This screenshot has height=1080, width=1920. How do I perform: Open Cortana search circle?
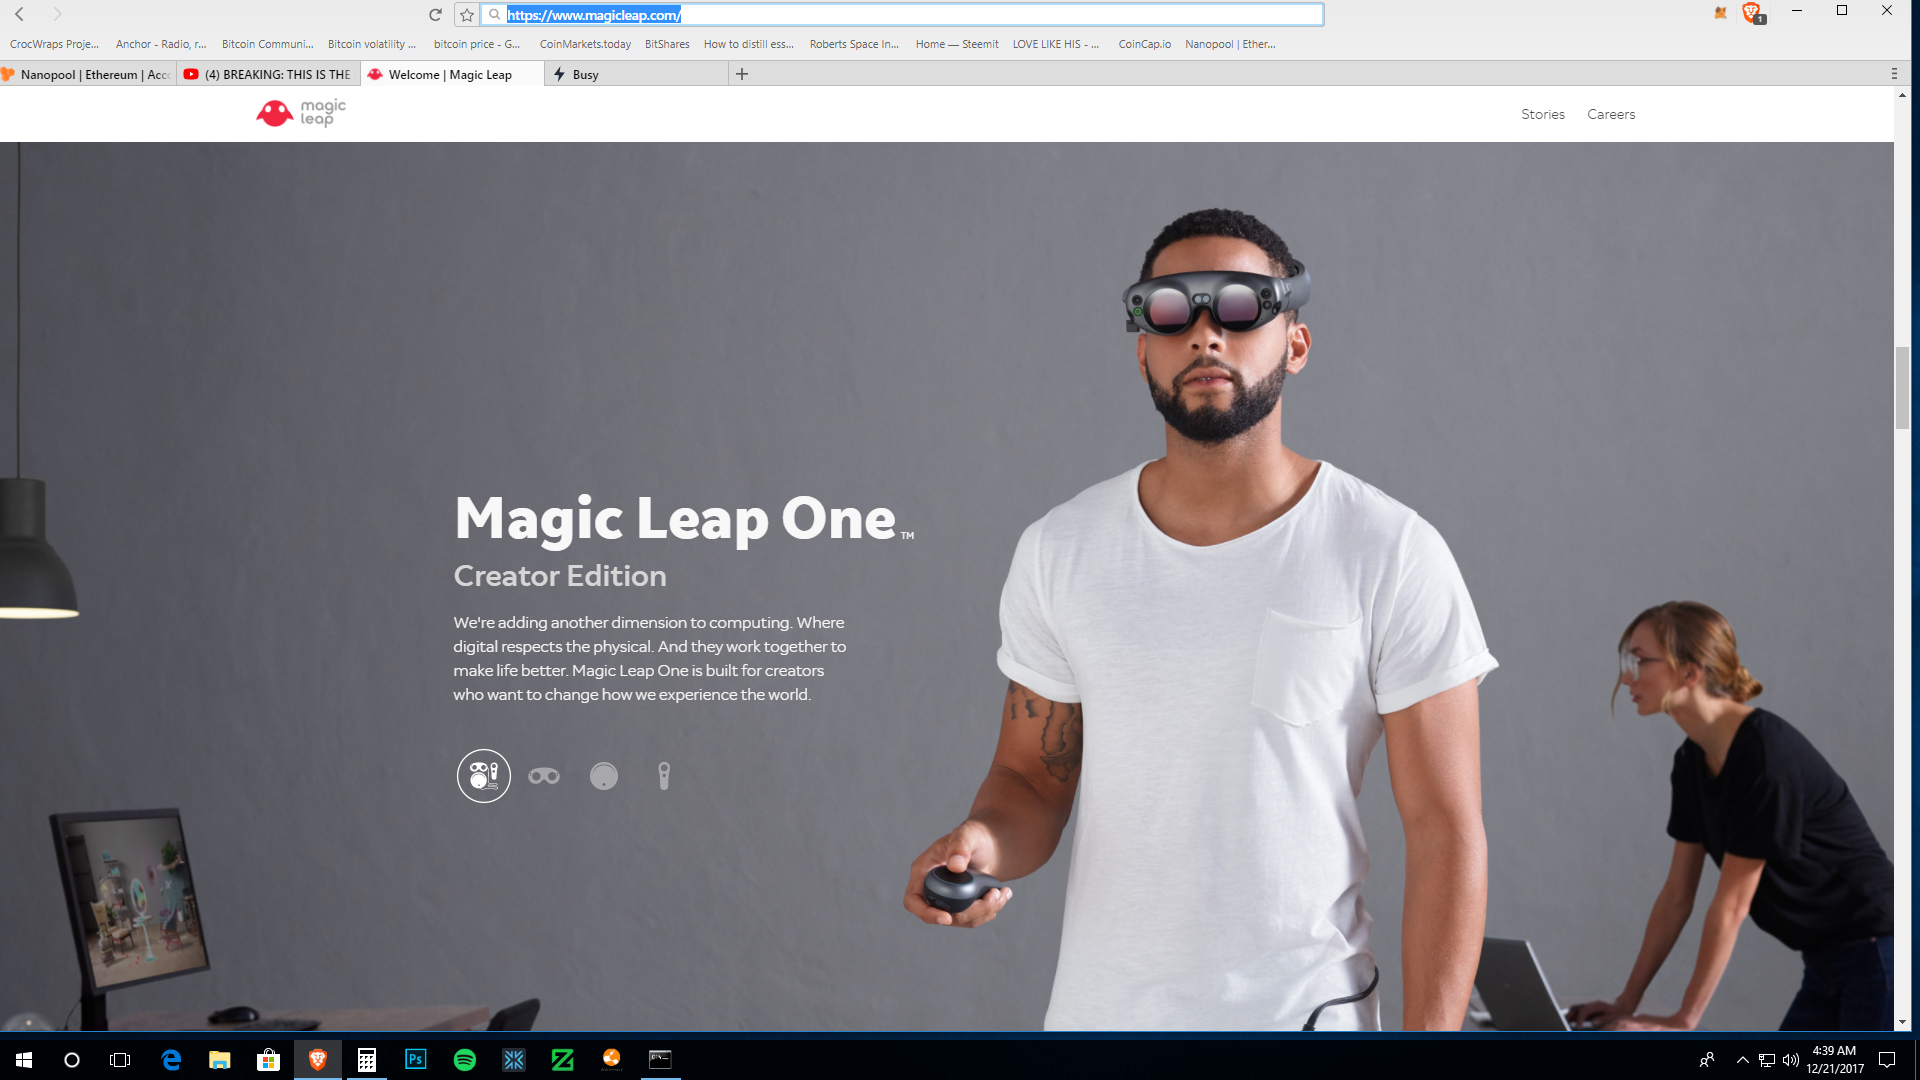pos(72,1060)
